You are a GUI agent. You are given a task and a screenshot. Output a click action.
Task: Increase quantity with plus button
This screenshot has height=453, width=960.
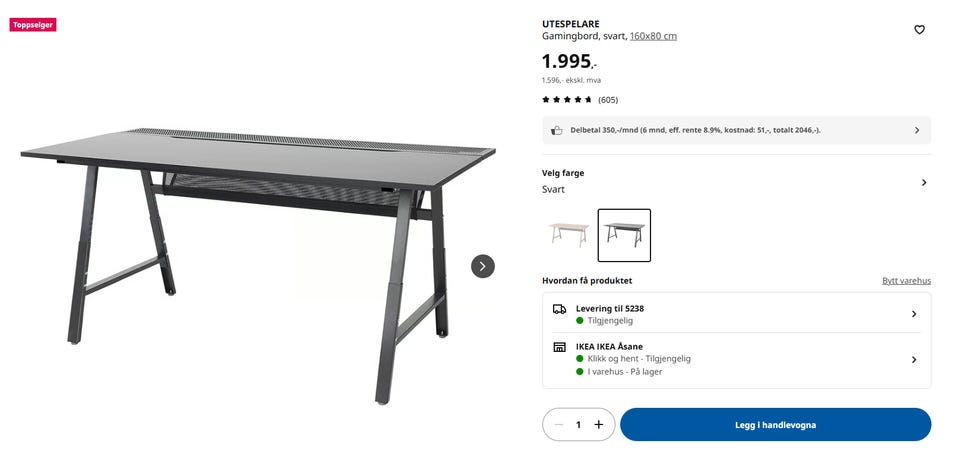coord(599,425)
